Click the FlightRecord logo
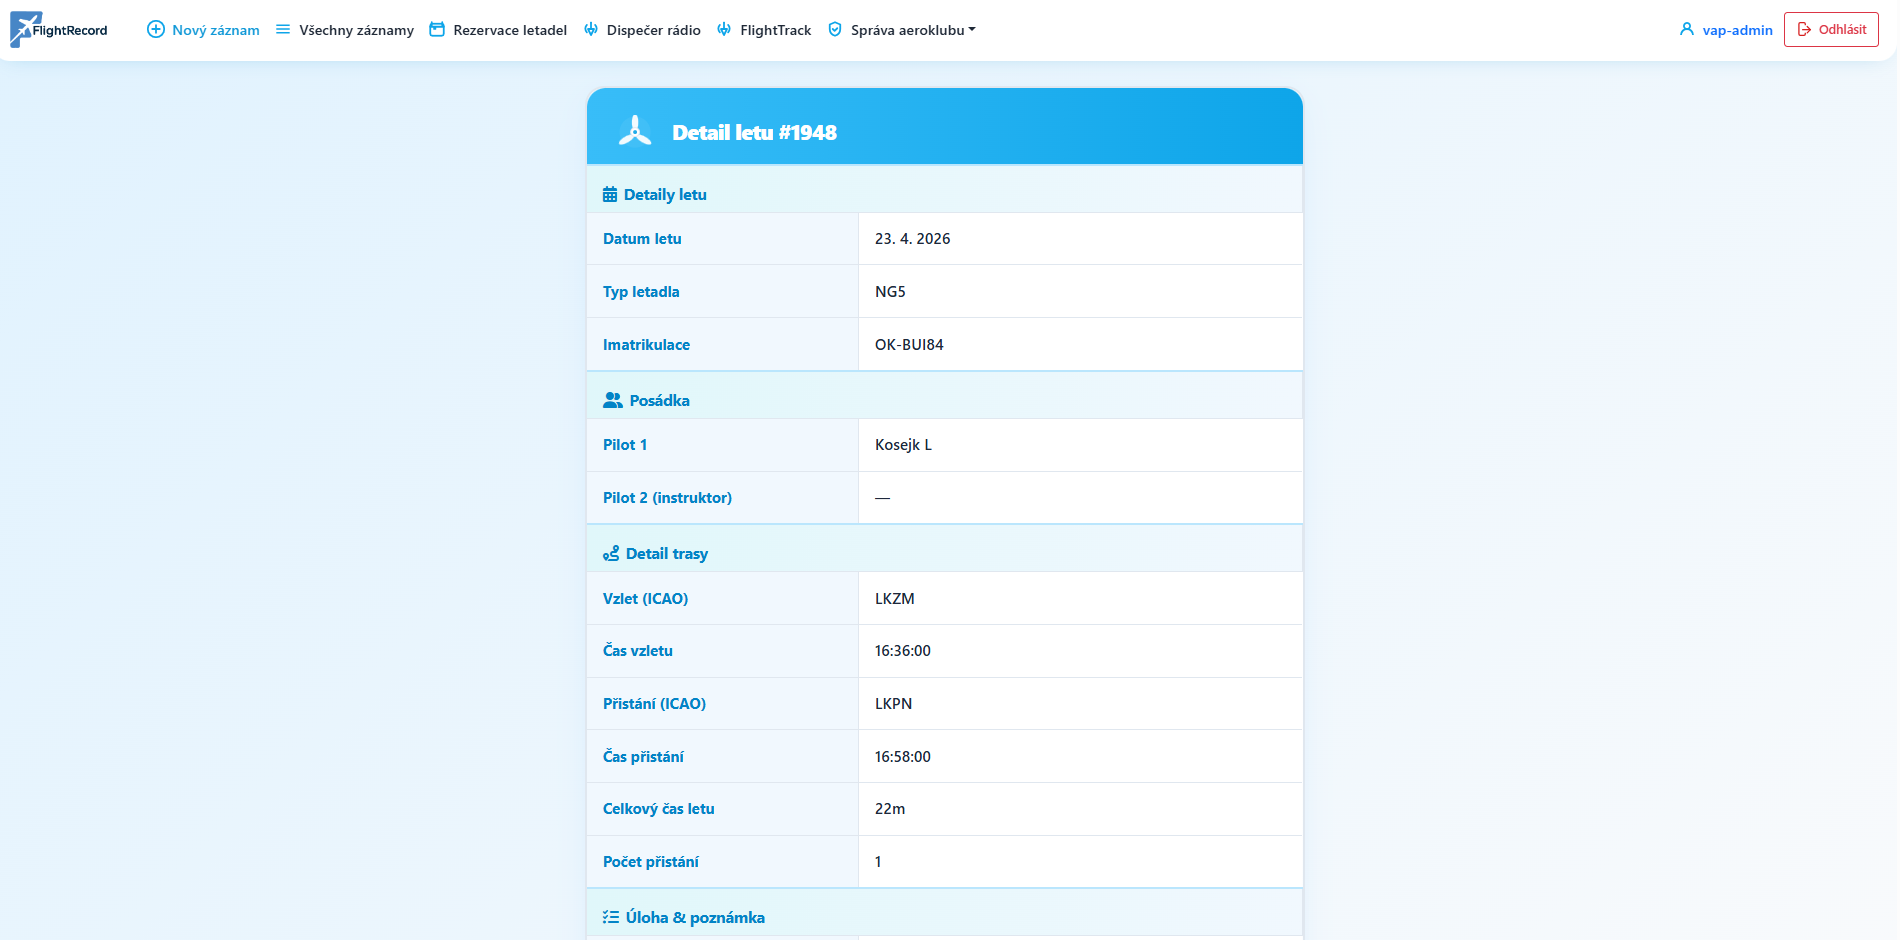The image size is (1900, 940). point(59,30)
